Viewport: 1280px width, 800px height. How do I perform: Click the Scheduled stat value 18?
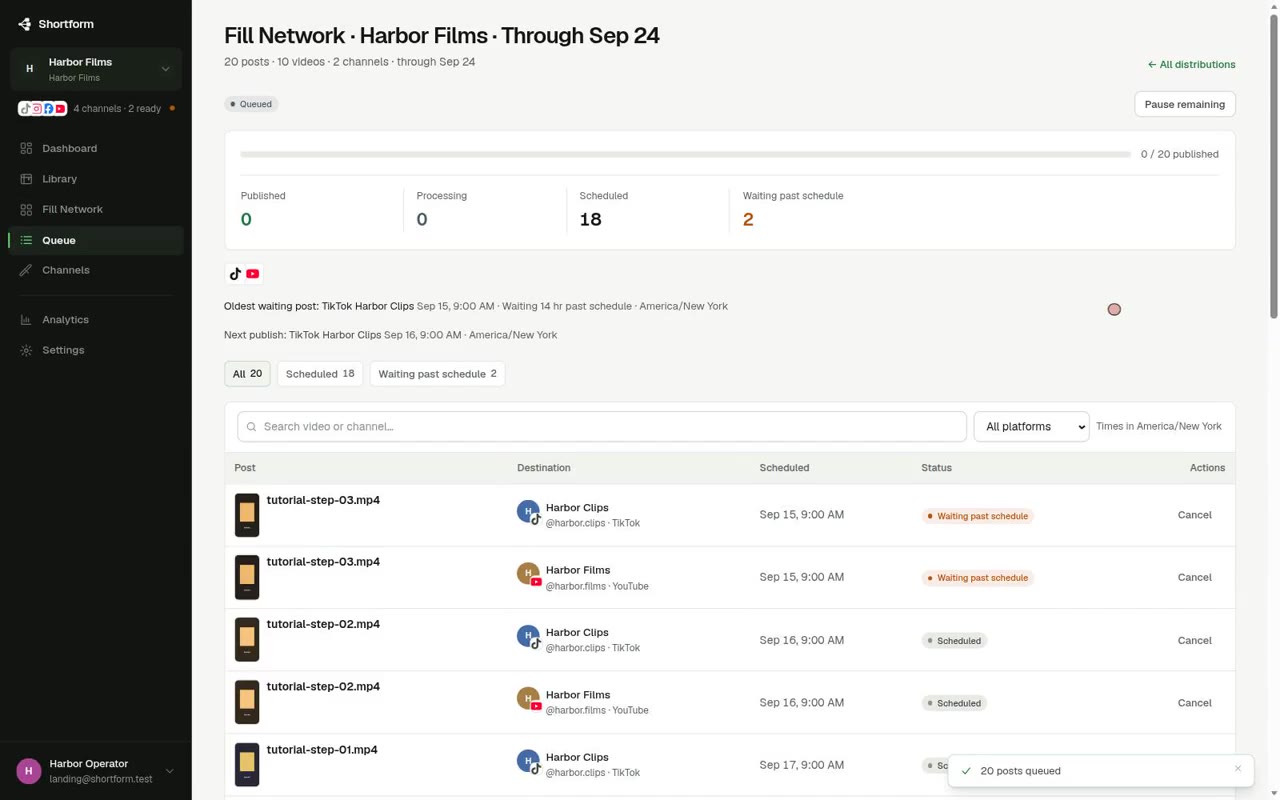[591, 219]
